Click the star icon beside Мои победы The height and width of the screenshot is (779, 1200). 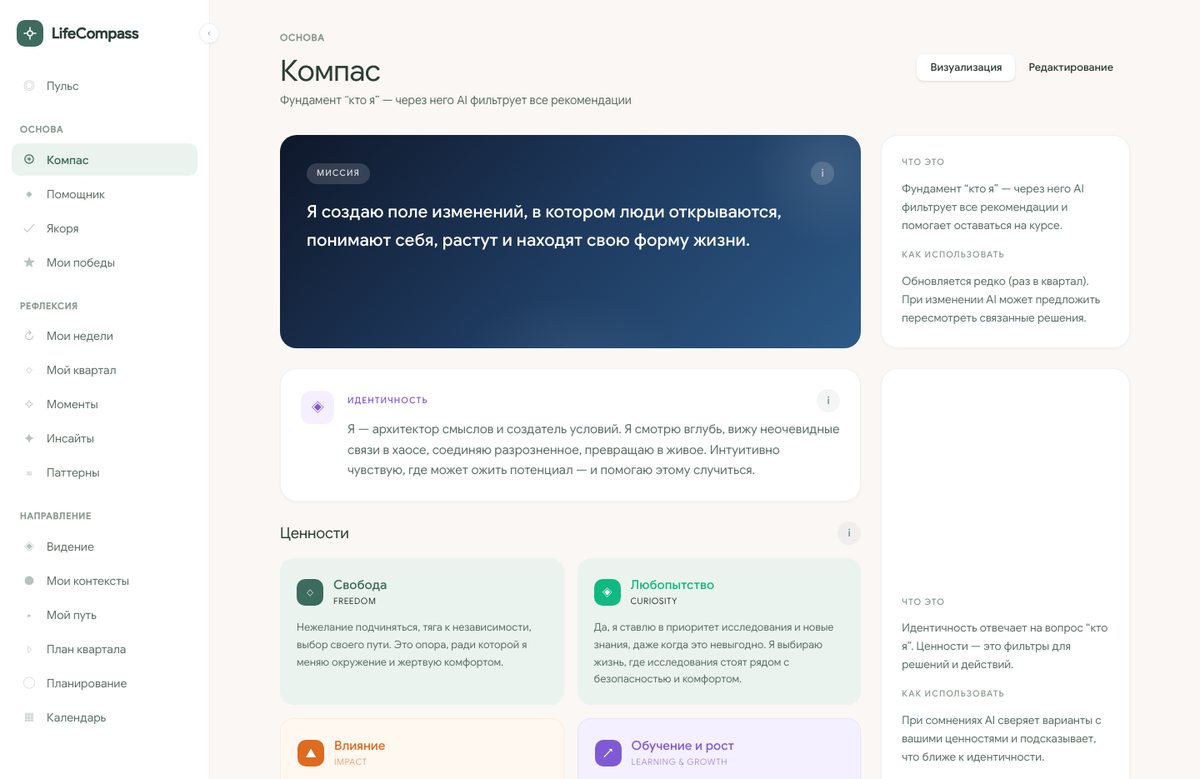click(29, 262)
